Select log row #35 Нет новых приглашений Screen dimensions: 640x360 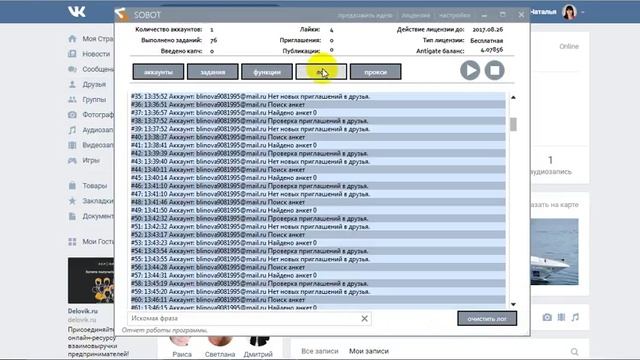coord(318,96)
